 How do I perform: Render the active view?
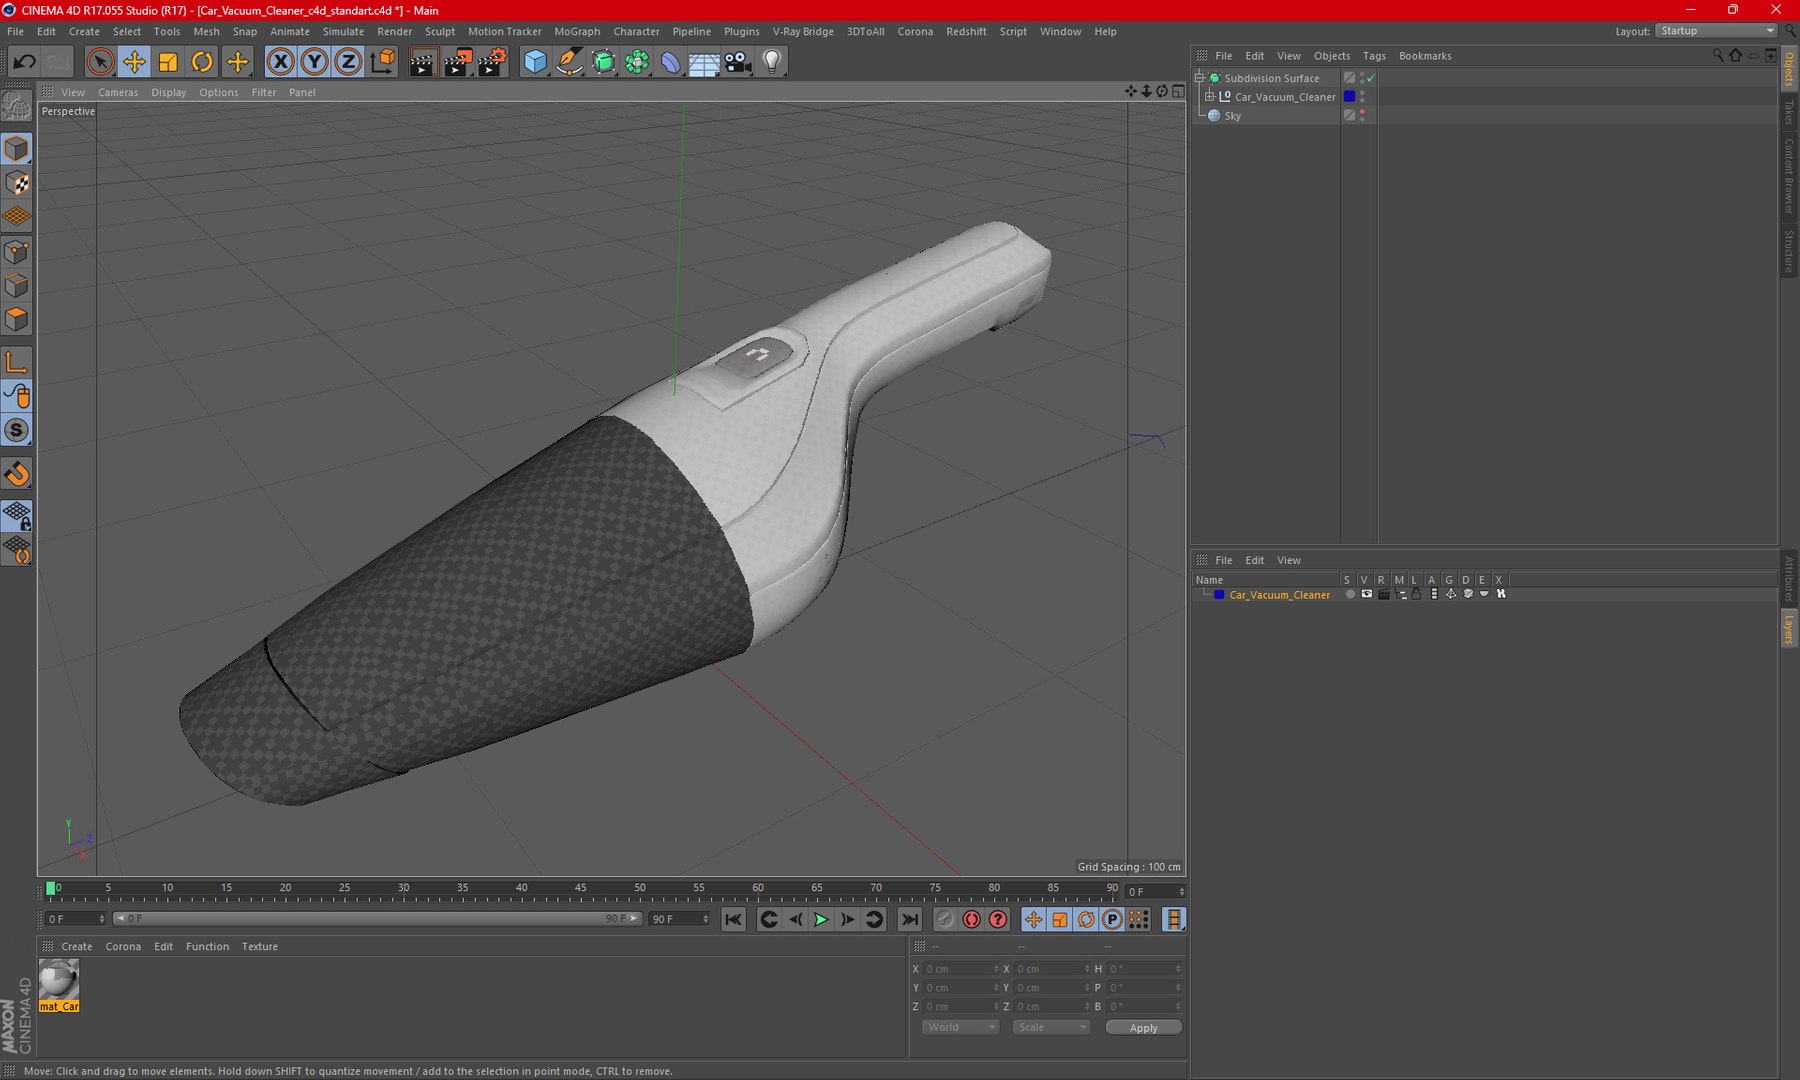click(x=423, y=62)
